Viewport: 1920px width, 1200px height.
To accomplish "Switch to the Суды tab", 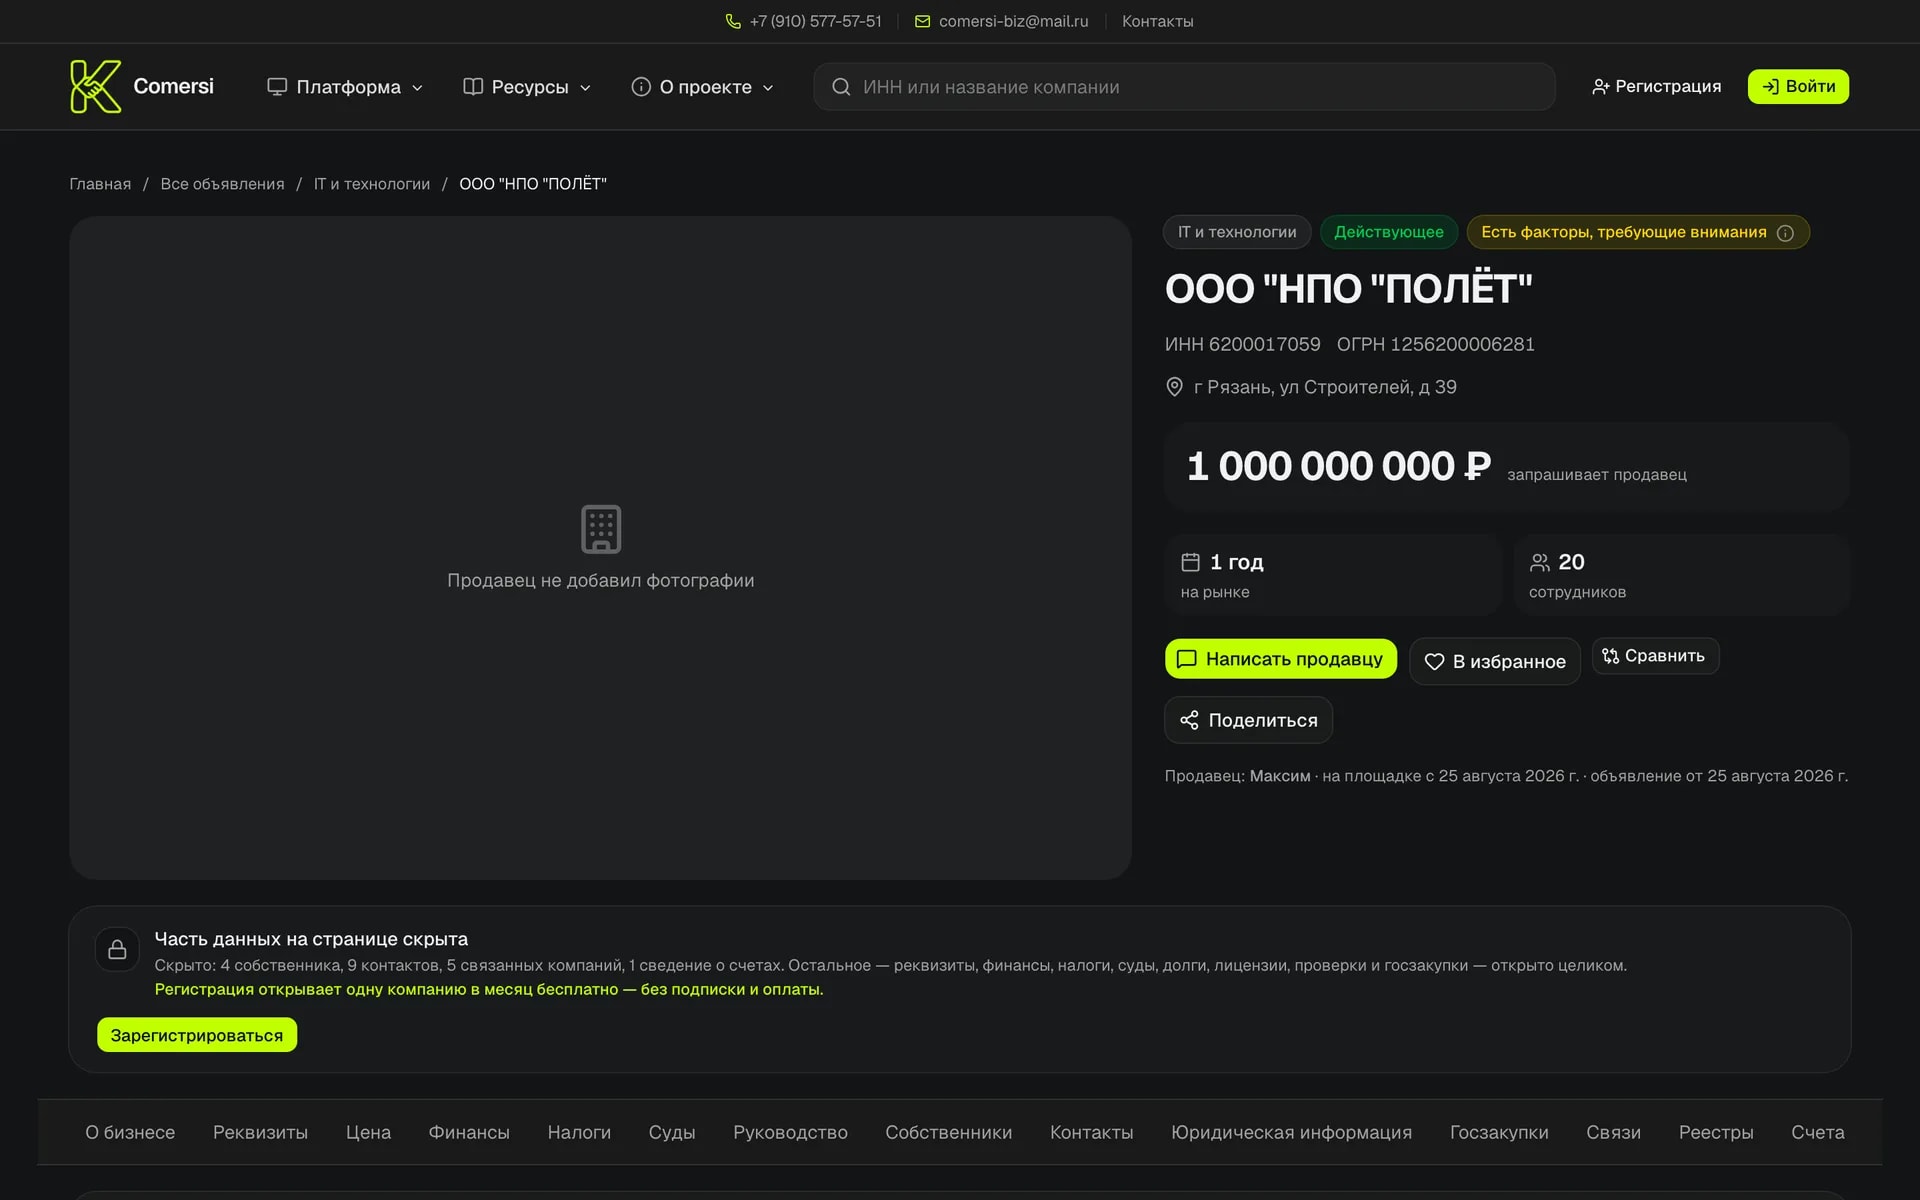I will coord(672,1132).
